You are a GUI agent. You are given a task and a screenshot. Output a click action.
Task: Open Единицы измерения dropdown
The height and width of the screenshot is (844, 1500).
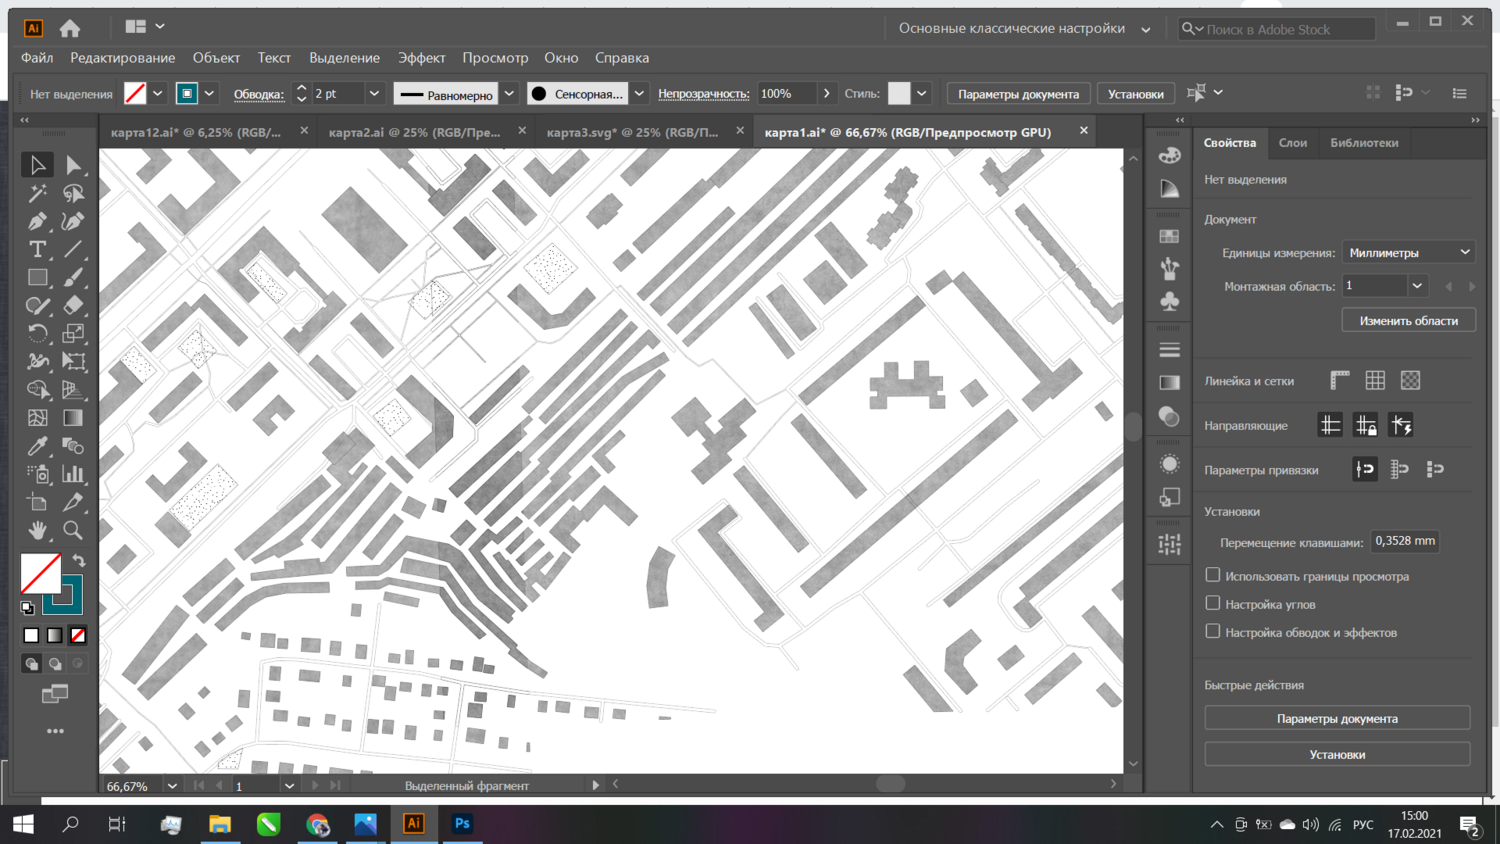[x=1408, y=252]
